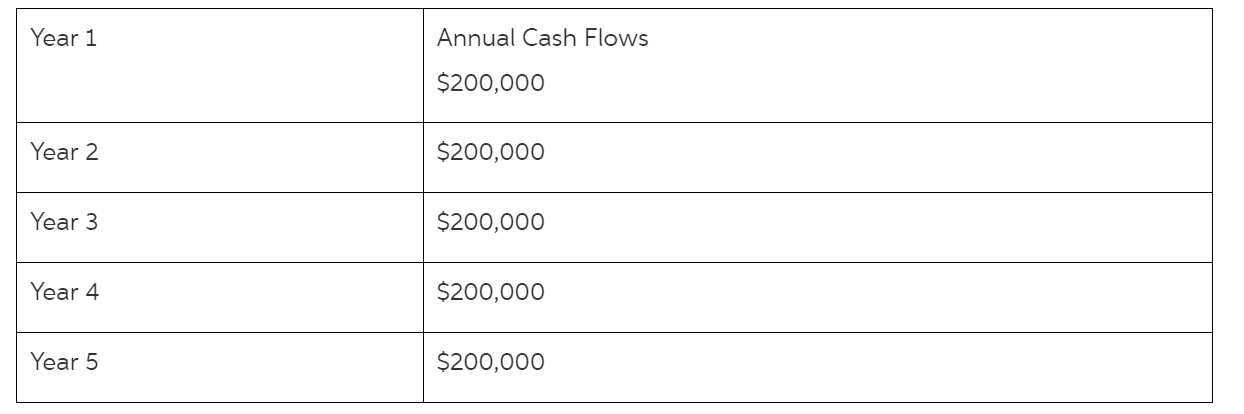The height and width of the screenshot is (414, 1244).
Task: Select the $200,000 amount for Year 5
Action: pyautogui.click(x=491, y=363)
